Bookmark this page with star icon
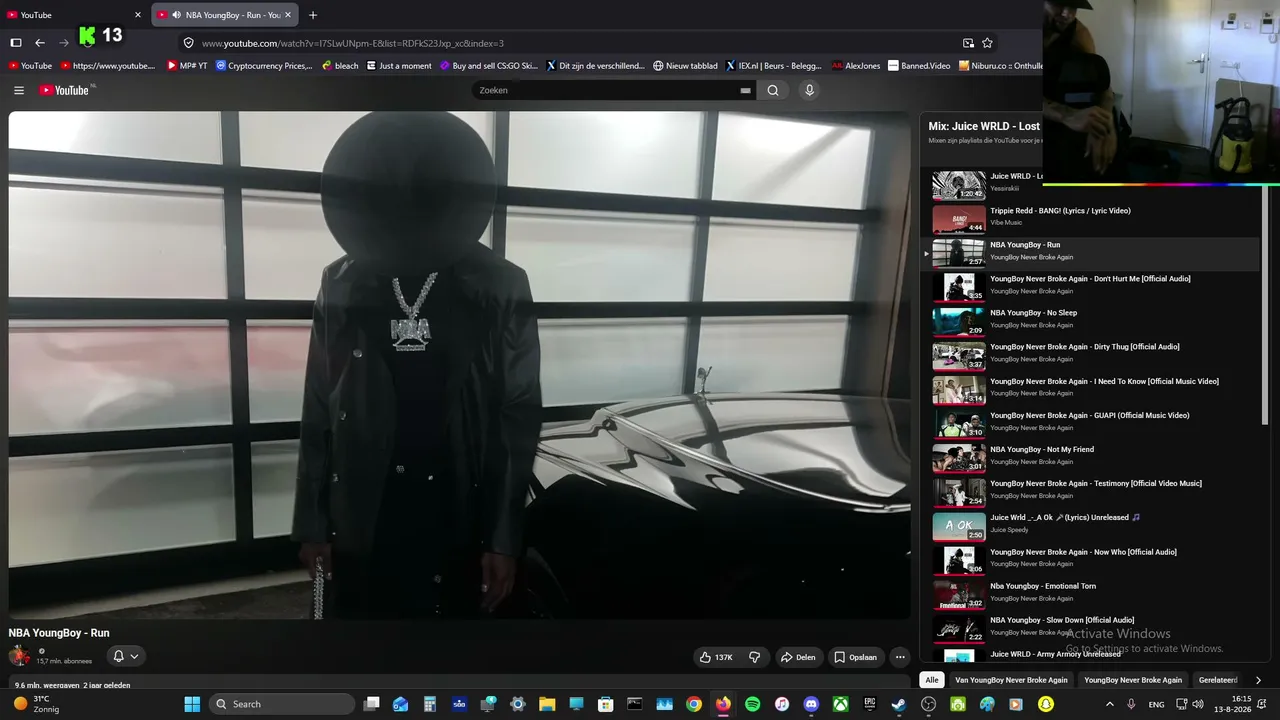Viewport: 1280px width, 720px height. tap(987, 43)
